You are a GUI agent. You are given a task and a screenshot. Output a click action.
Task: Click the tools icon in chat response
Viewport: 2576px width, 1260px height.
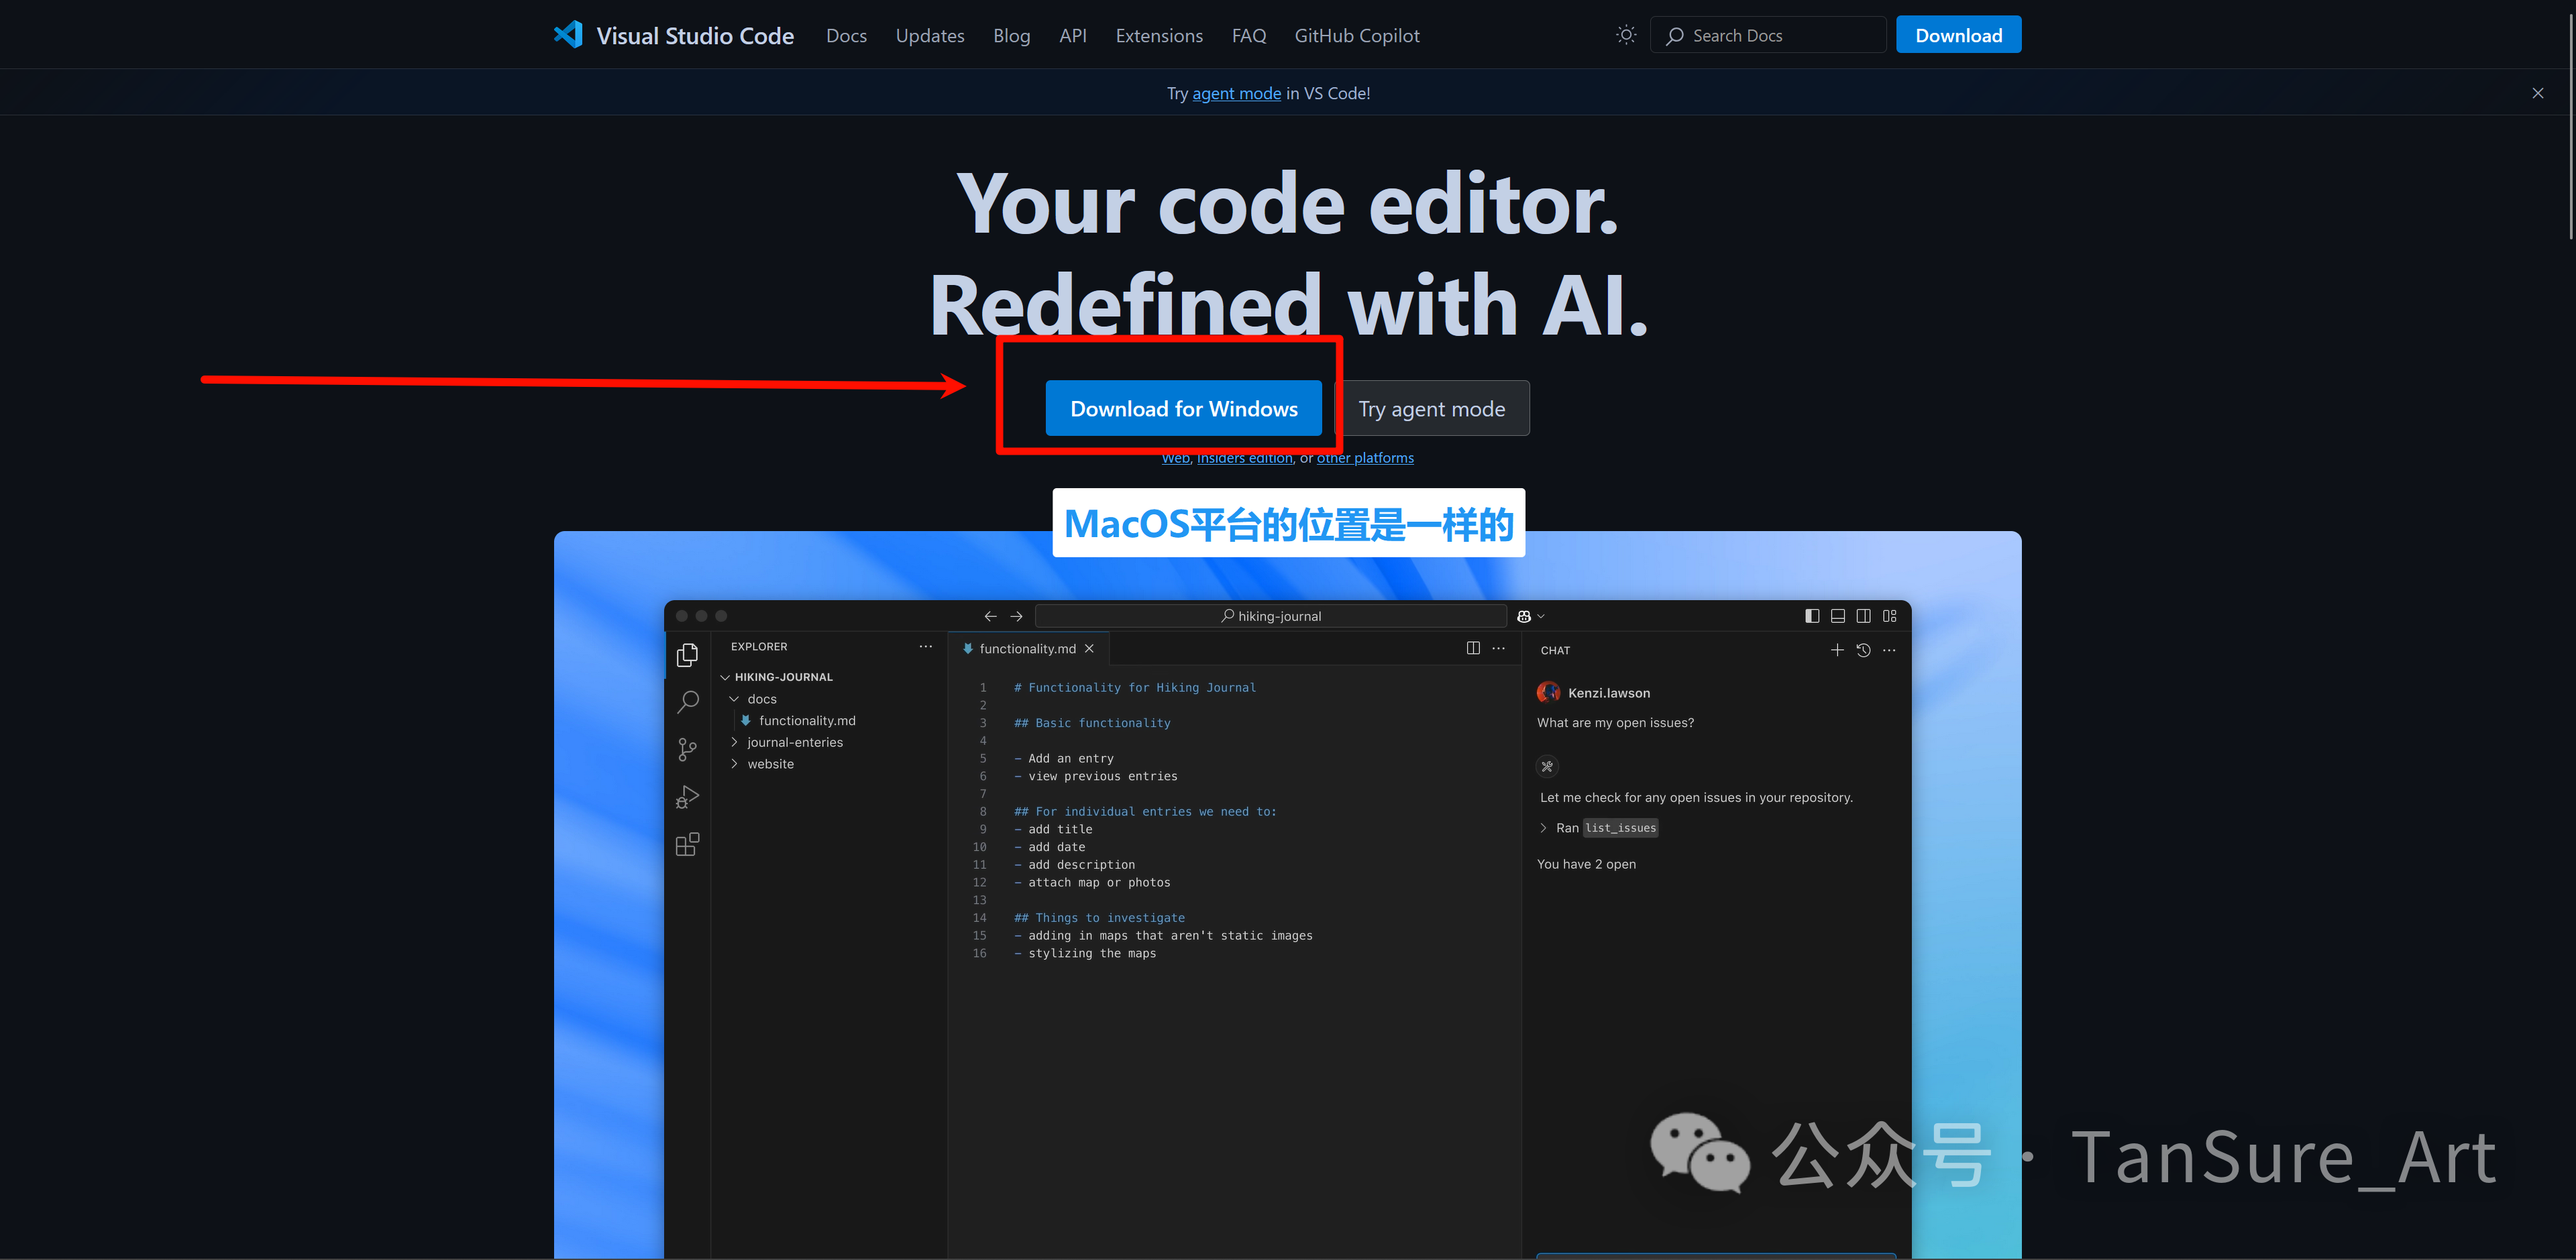pyautogui.click(x=1546, y=767)
